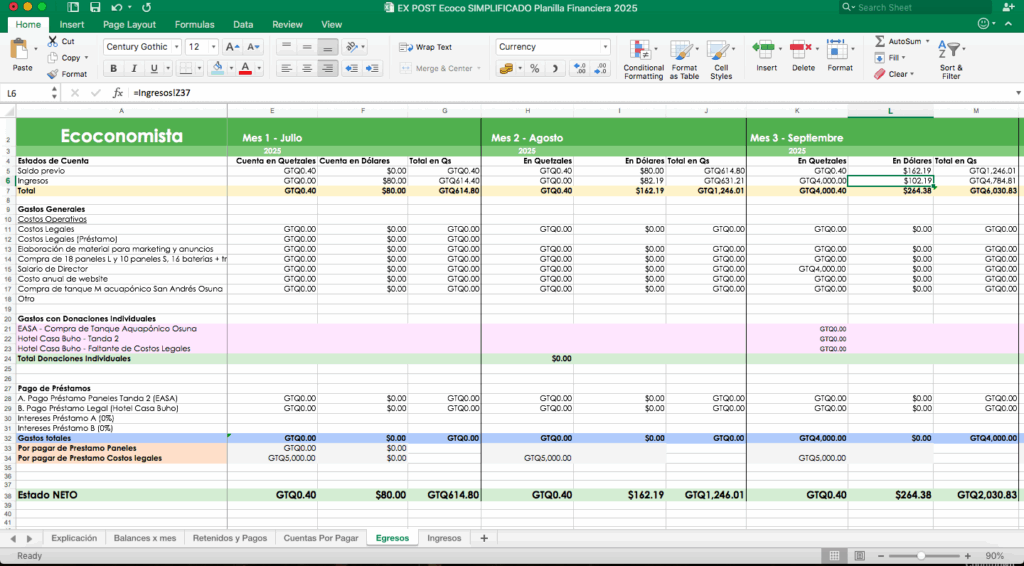Viewport: 1024px width, 566px height.
Task: Click the Sort & Filter icon
Action: pos(951,50)
